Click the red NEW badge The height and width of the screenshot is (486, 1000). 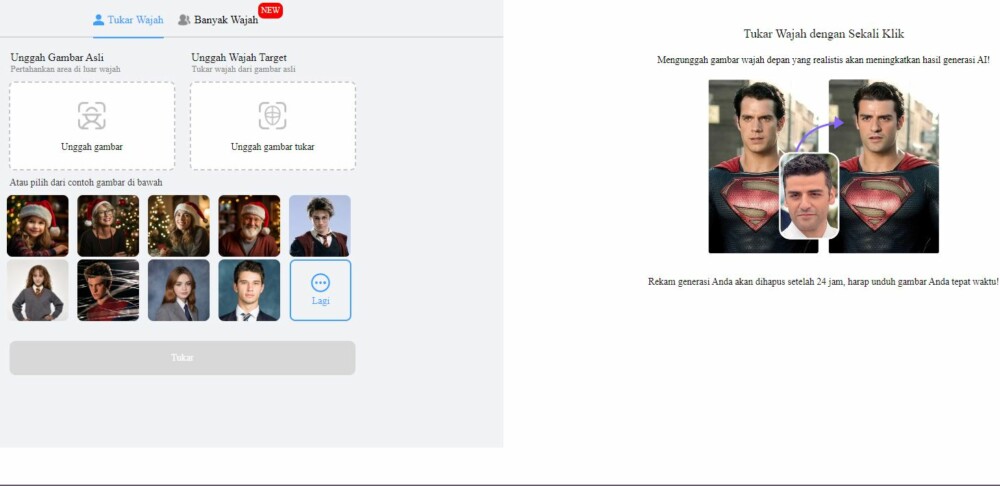pos(270,10)
